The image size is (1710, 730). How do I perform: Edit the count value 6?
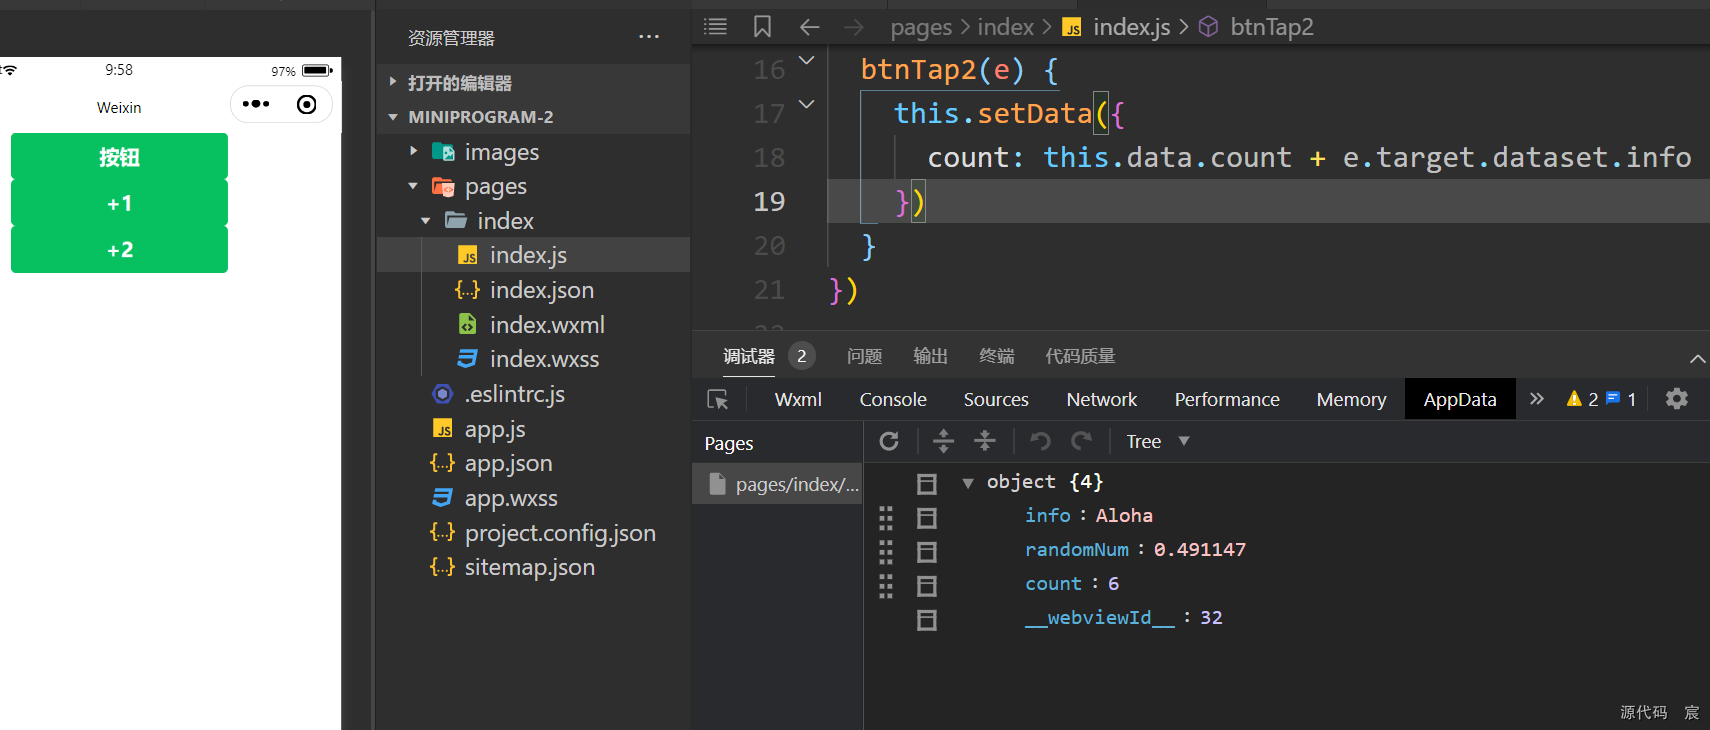click(1113, 584)
